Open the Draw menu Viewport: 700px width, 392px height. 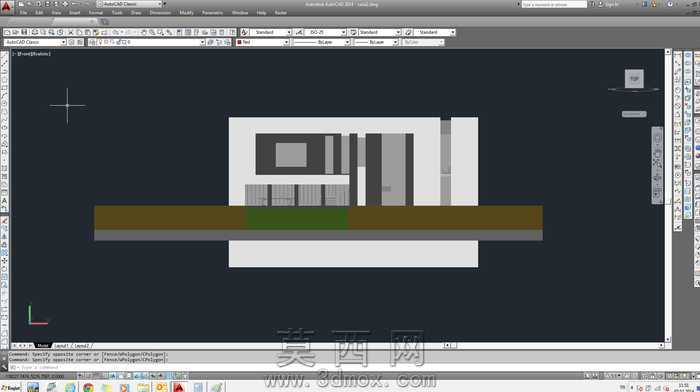136,13
